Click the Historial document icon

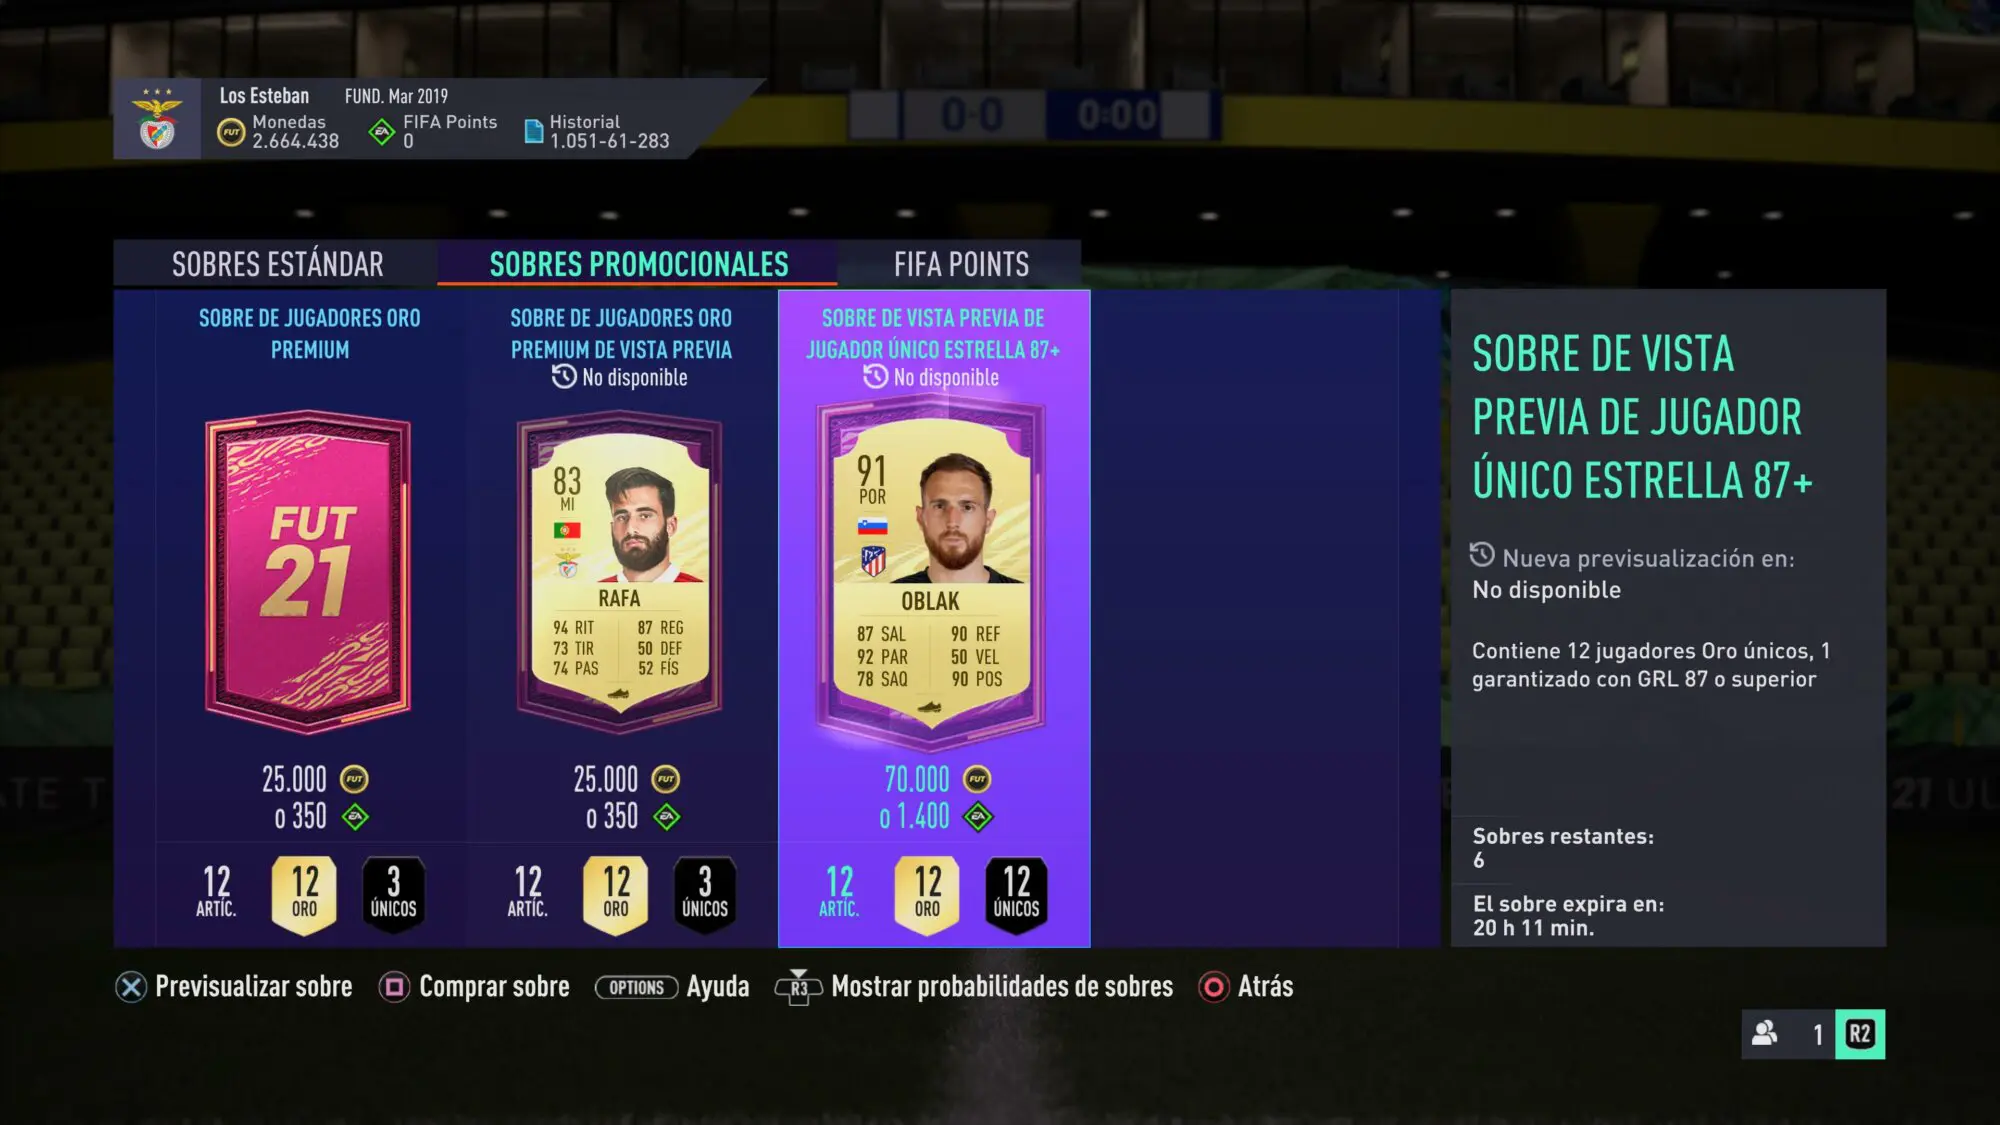[x=534, y=132]
